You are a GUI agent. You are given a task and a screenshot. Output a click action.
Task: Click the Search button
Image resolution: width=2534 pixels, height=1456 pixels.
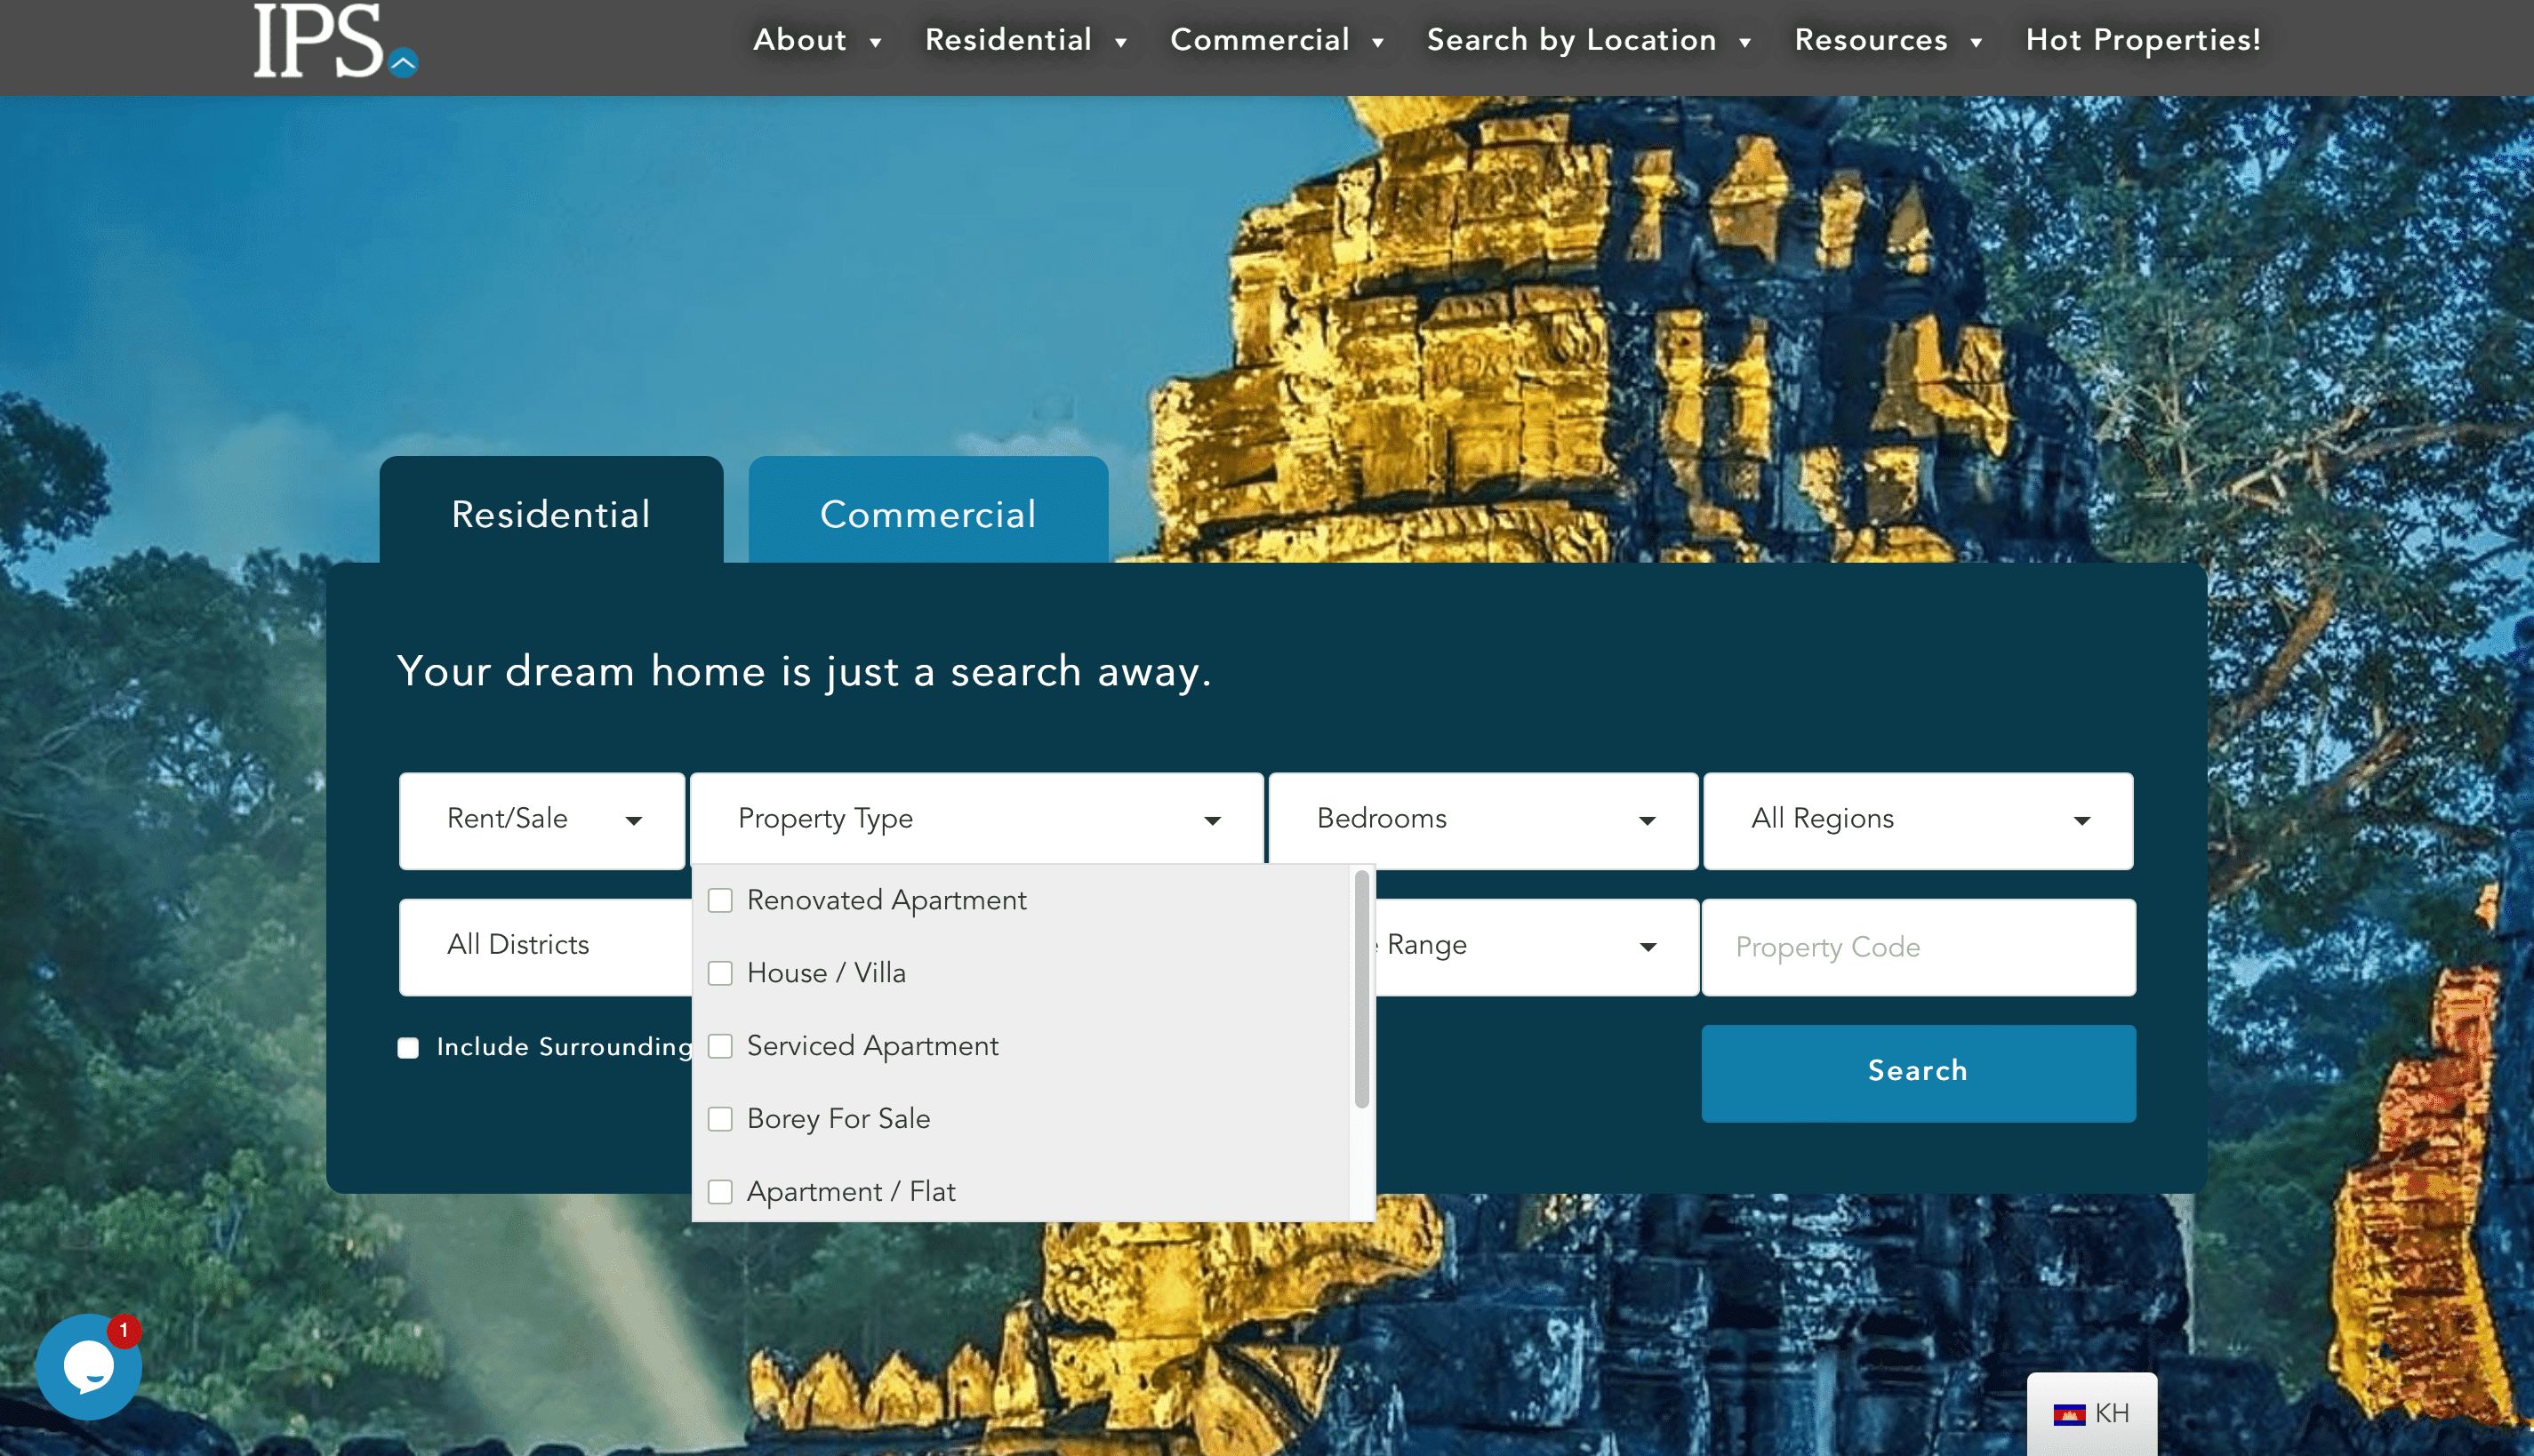[1917, 1071]
